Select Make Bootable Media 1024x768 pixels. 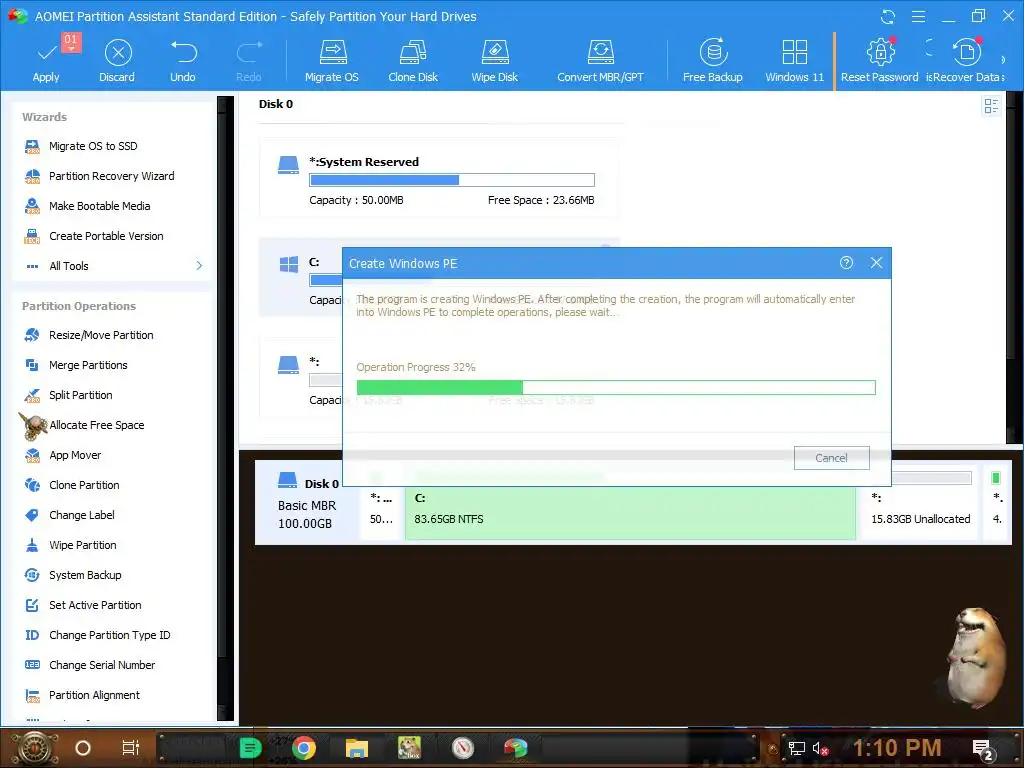99,206
